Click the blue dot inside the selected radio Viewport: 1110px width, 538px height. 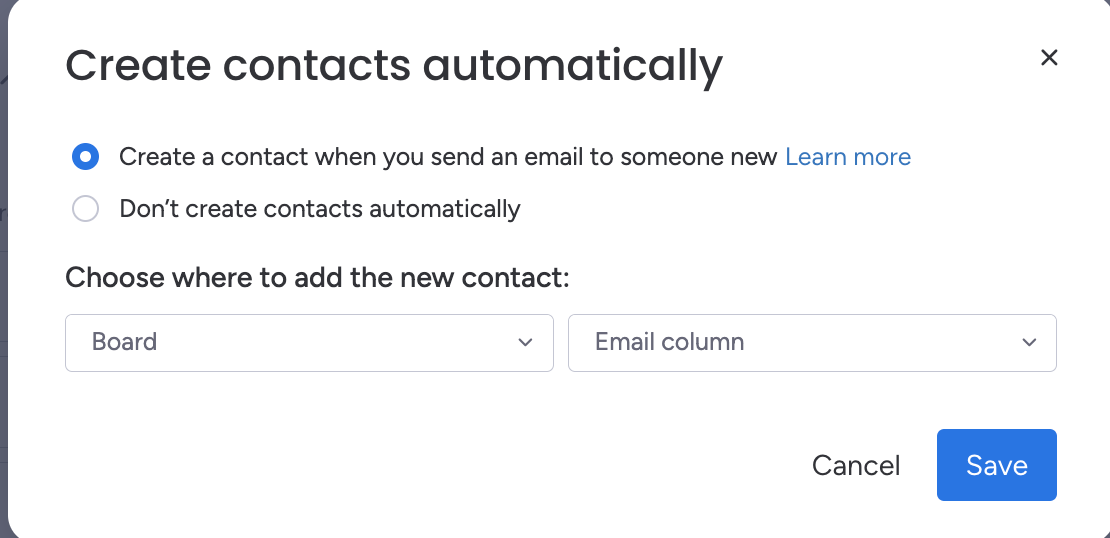pyautogui.click(x=86, y=157)
